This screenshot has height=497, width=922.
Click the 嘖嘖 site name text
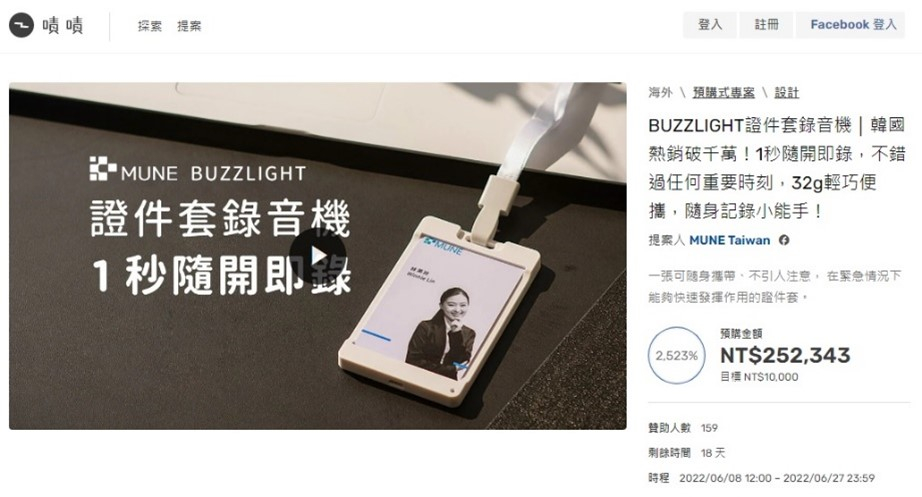point(63,25)
